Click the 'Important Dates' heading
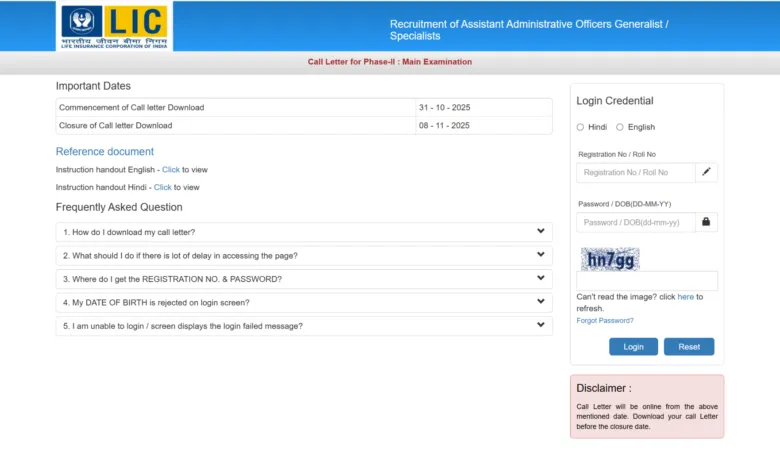780x470 pixels. click(93, 86)
